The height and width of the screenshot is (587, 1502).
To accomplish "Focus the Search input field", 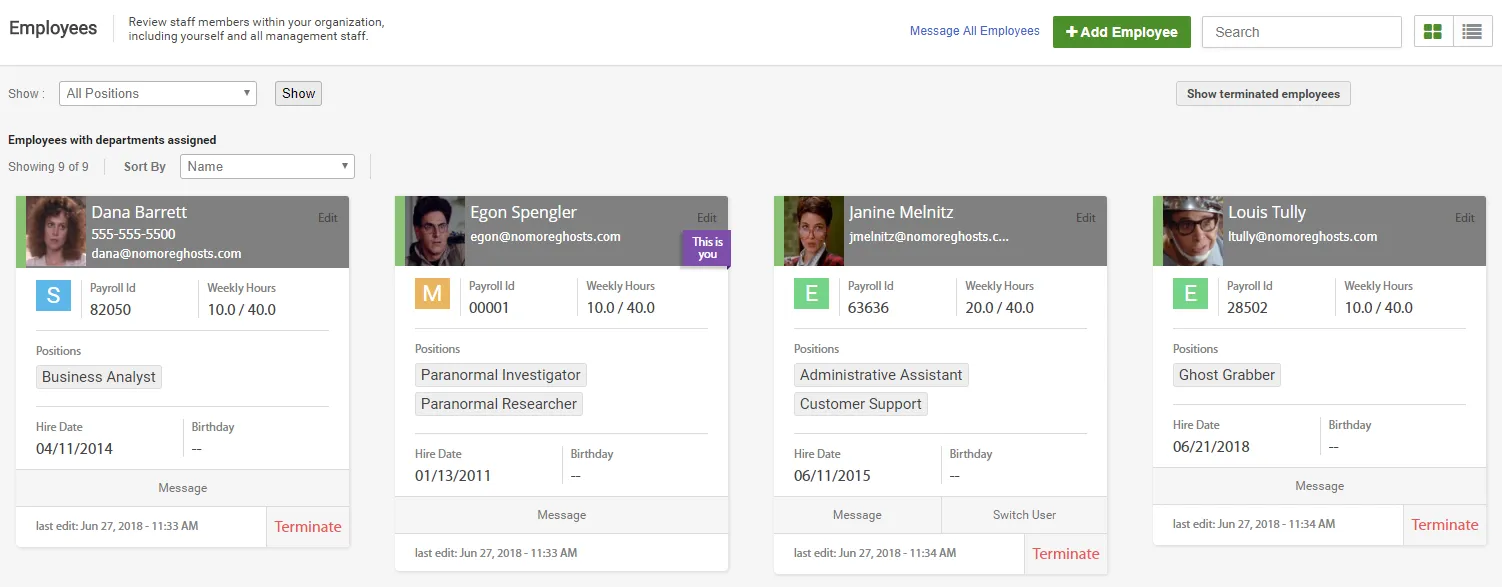I will (1302, 32).
